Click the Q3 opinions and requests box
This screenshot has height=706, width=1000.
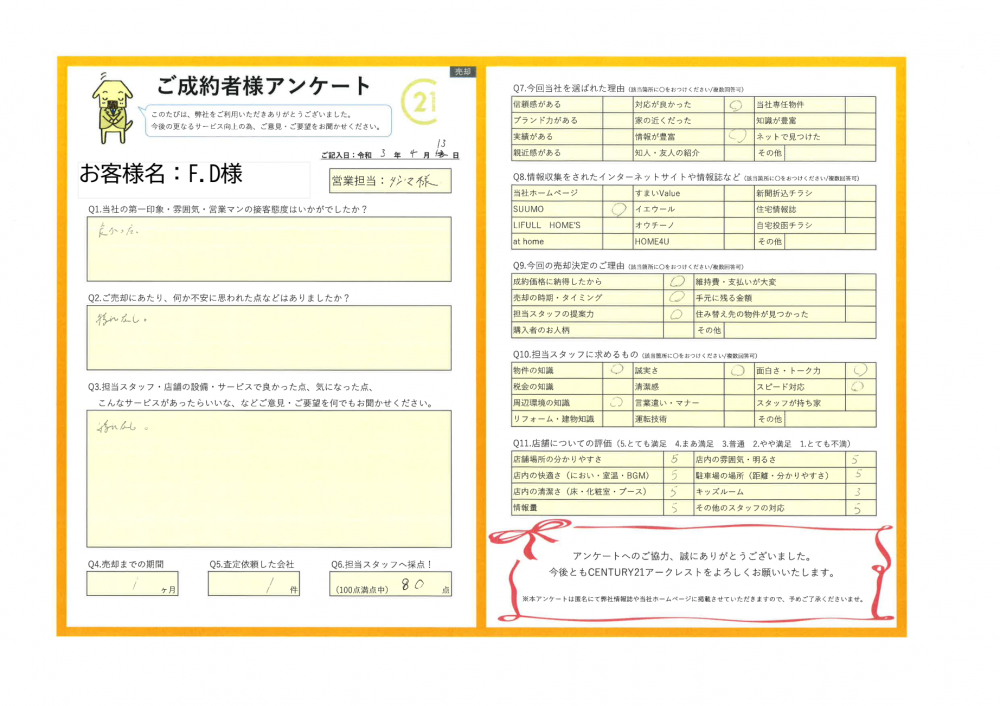click(x=268, y=478)
